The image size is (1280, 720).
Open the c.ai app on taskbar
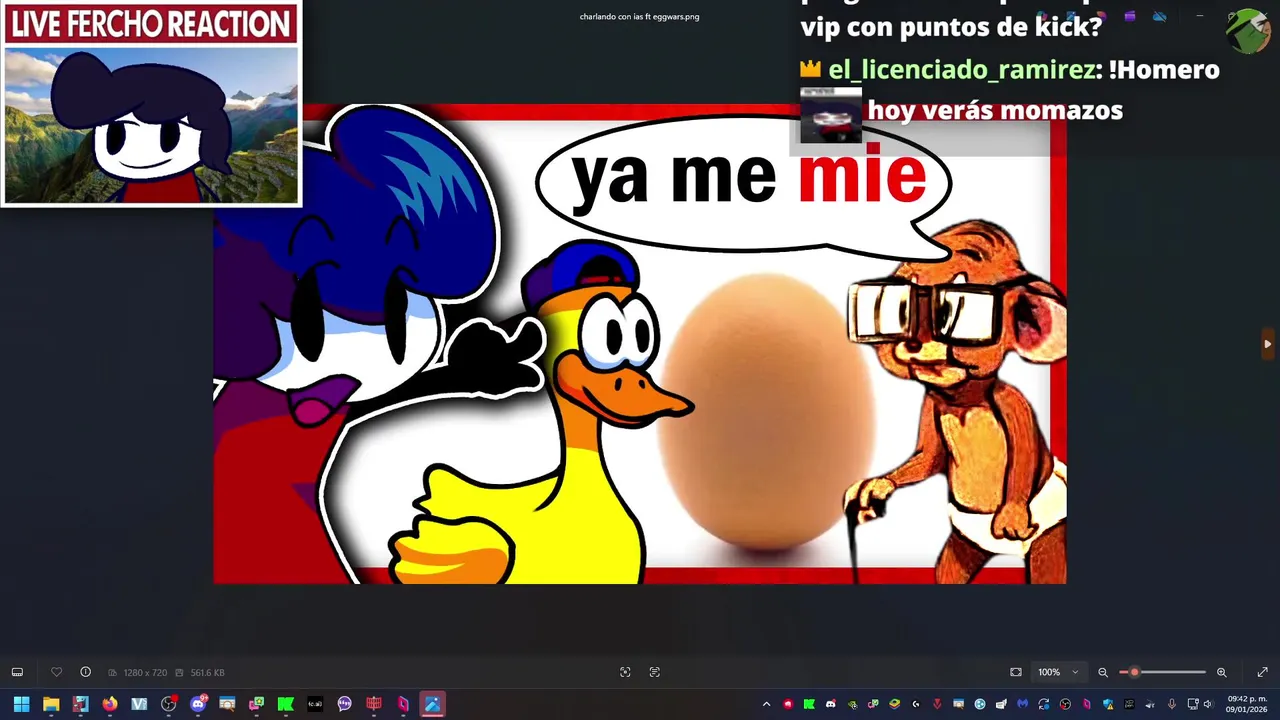pos(315,704)
